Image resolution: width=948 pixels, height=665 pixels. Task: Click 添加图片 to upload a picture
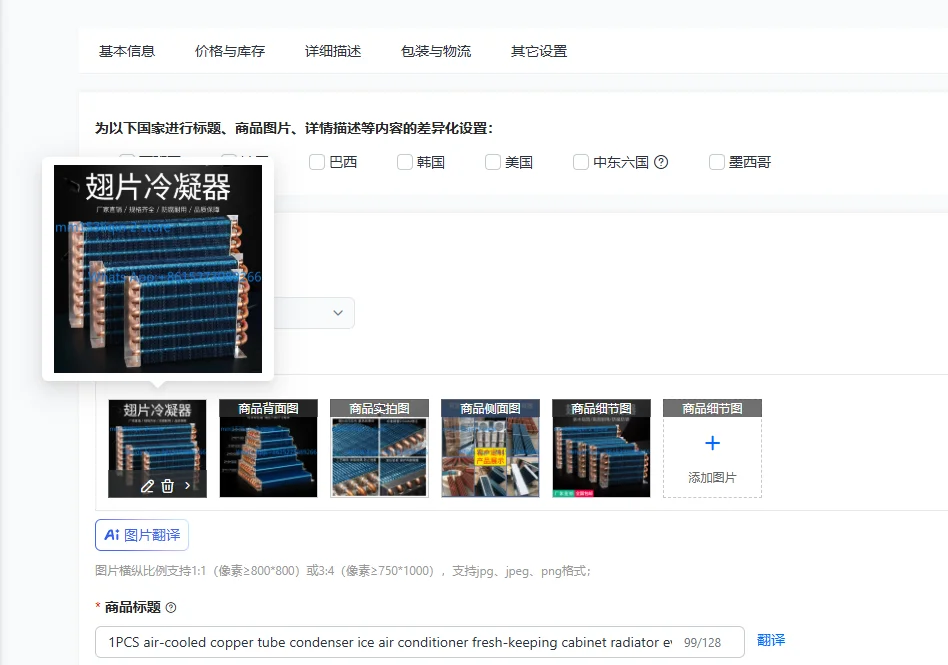coord(712,478)
